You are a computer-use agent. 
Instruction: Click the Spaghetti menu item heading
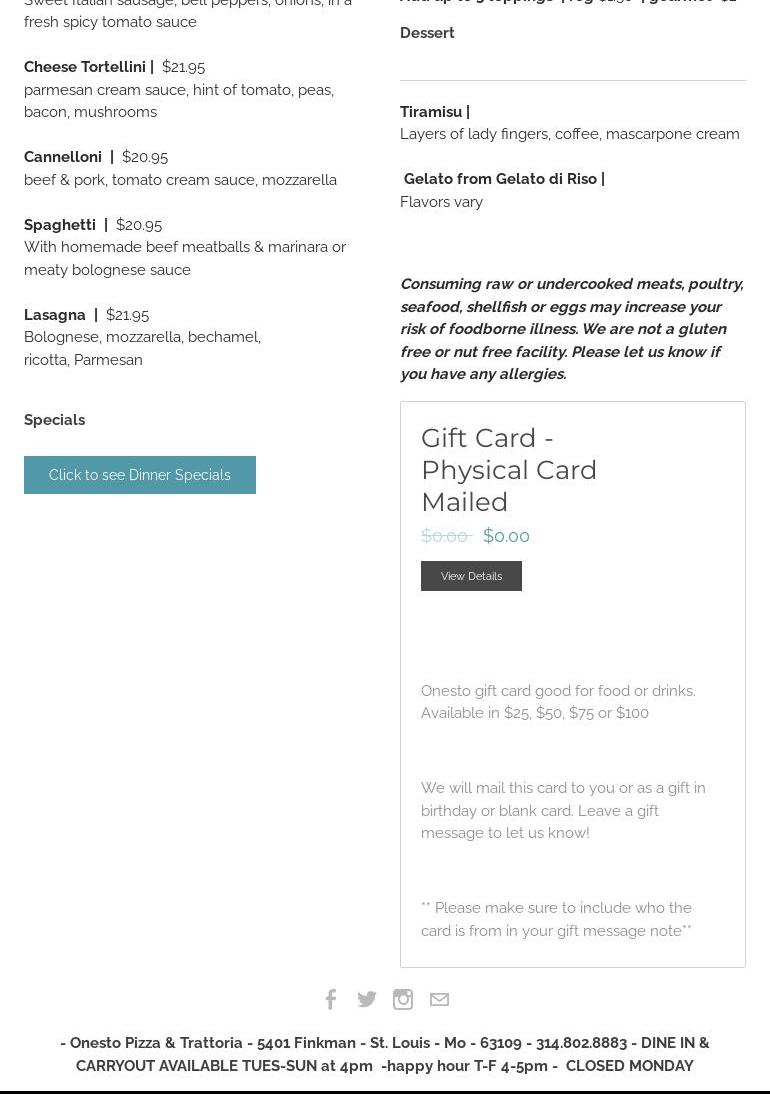(60, 225)
